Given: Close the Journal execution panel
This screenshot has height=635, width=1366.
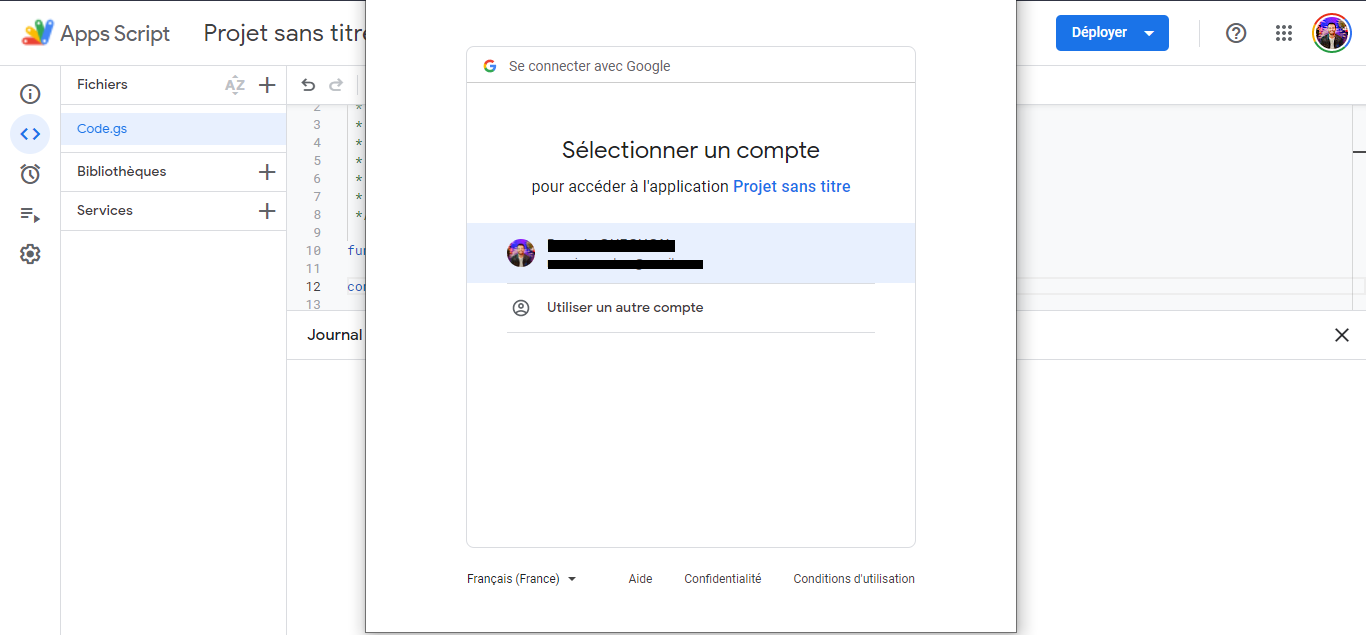Looking at the screenshot, I should point(1342,335).
